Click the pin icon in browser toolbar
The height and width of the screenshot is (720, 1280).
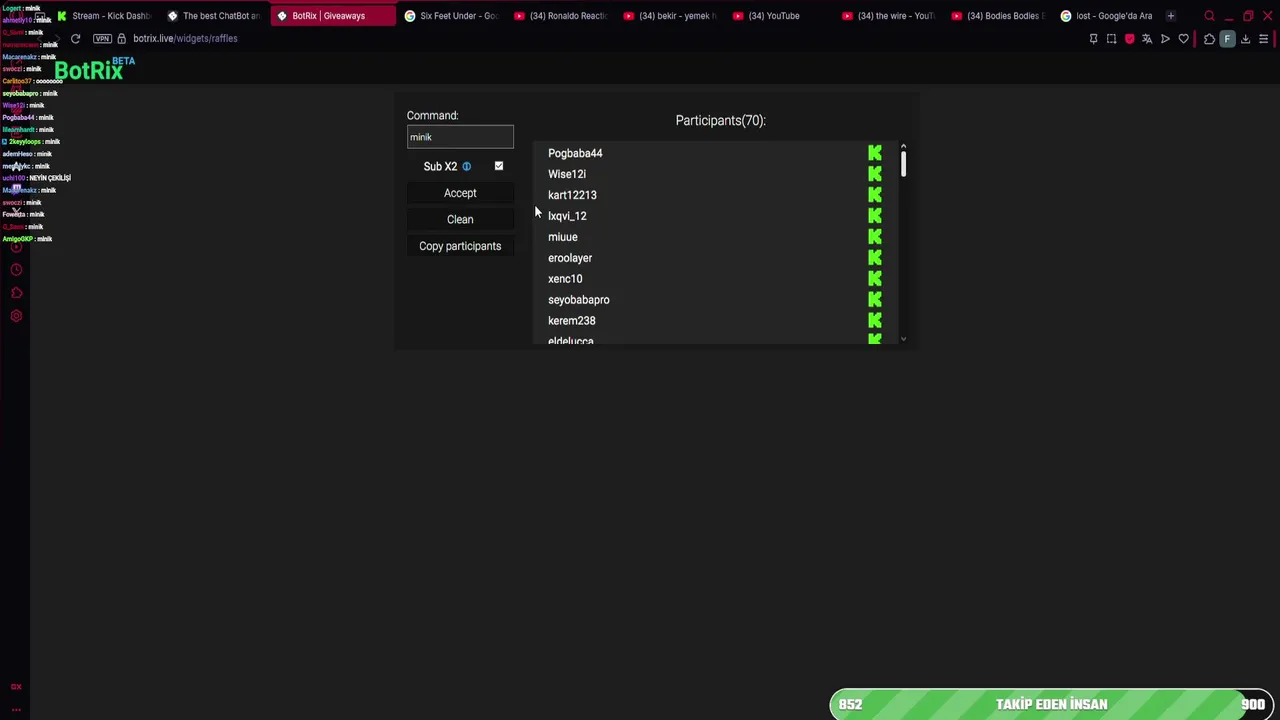1093,39
